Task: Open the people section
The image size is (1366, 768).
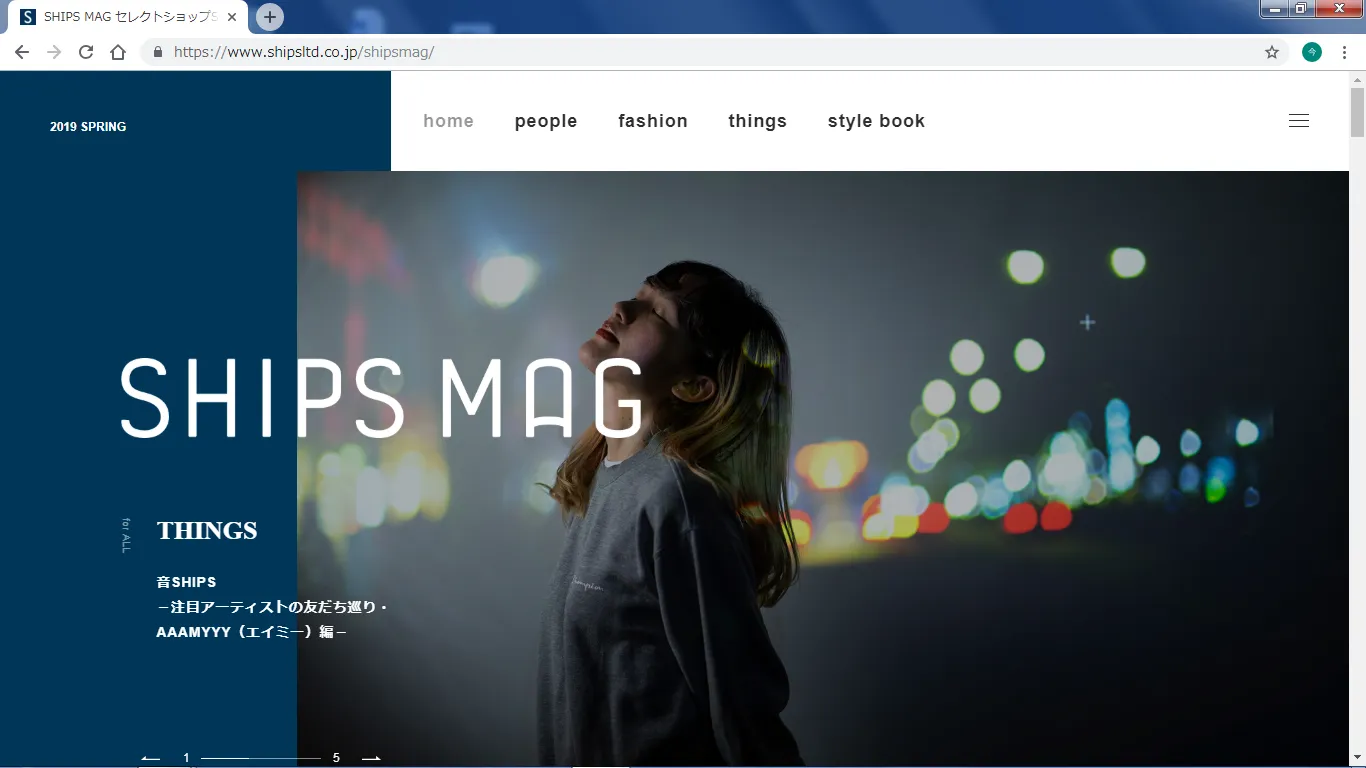Action: (x=546, y=121)
